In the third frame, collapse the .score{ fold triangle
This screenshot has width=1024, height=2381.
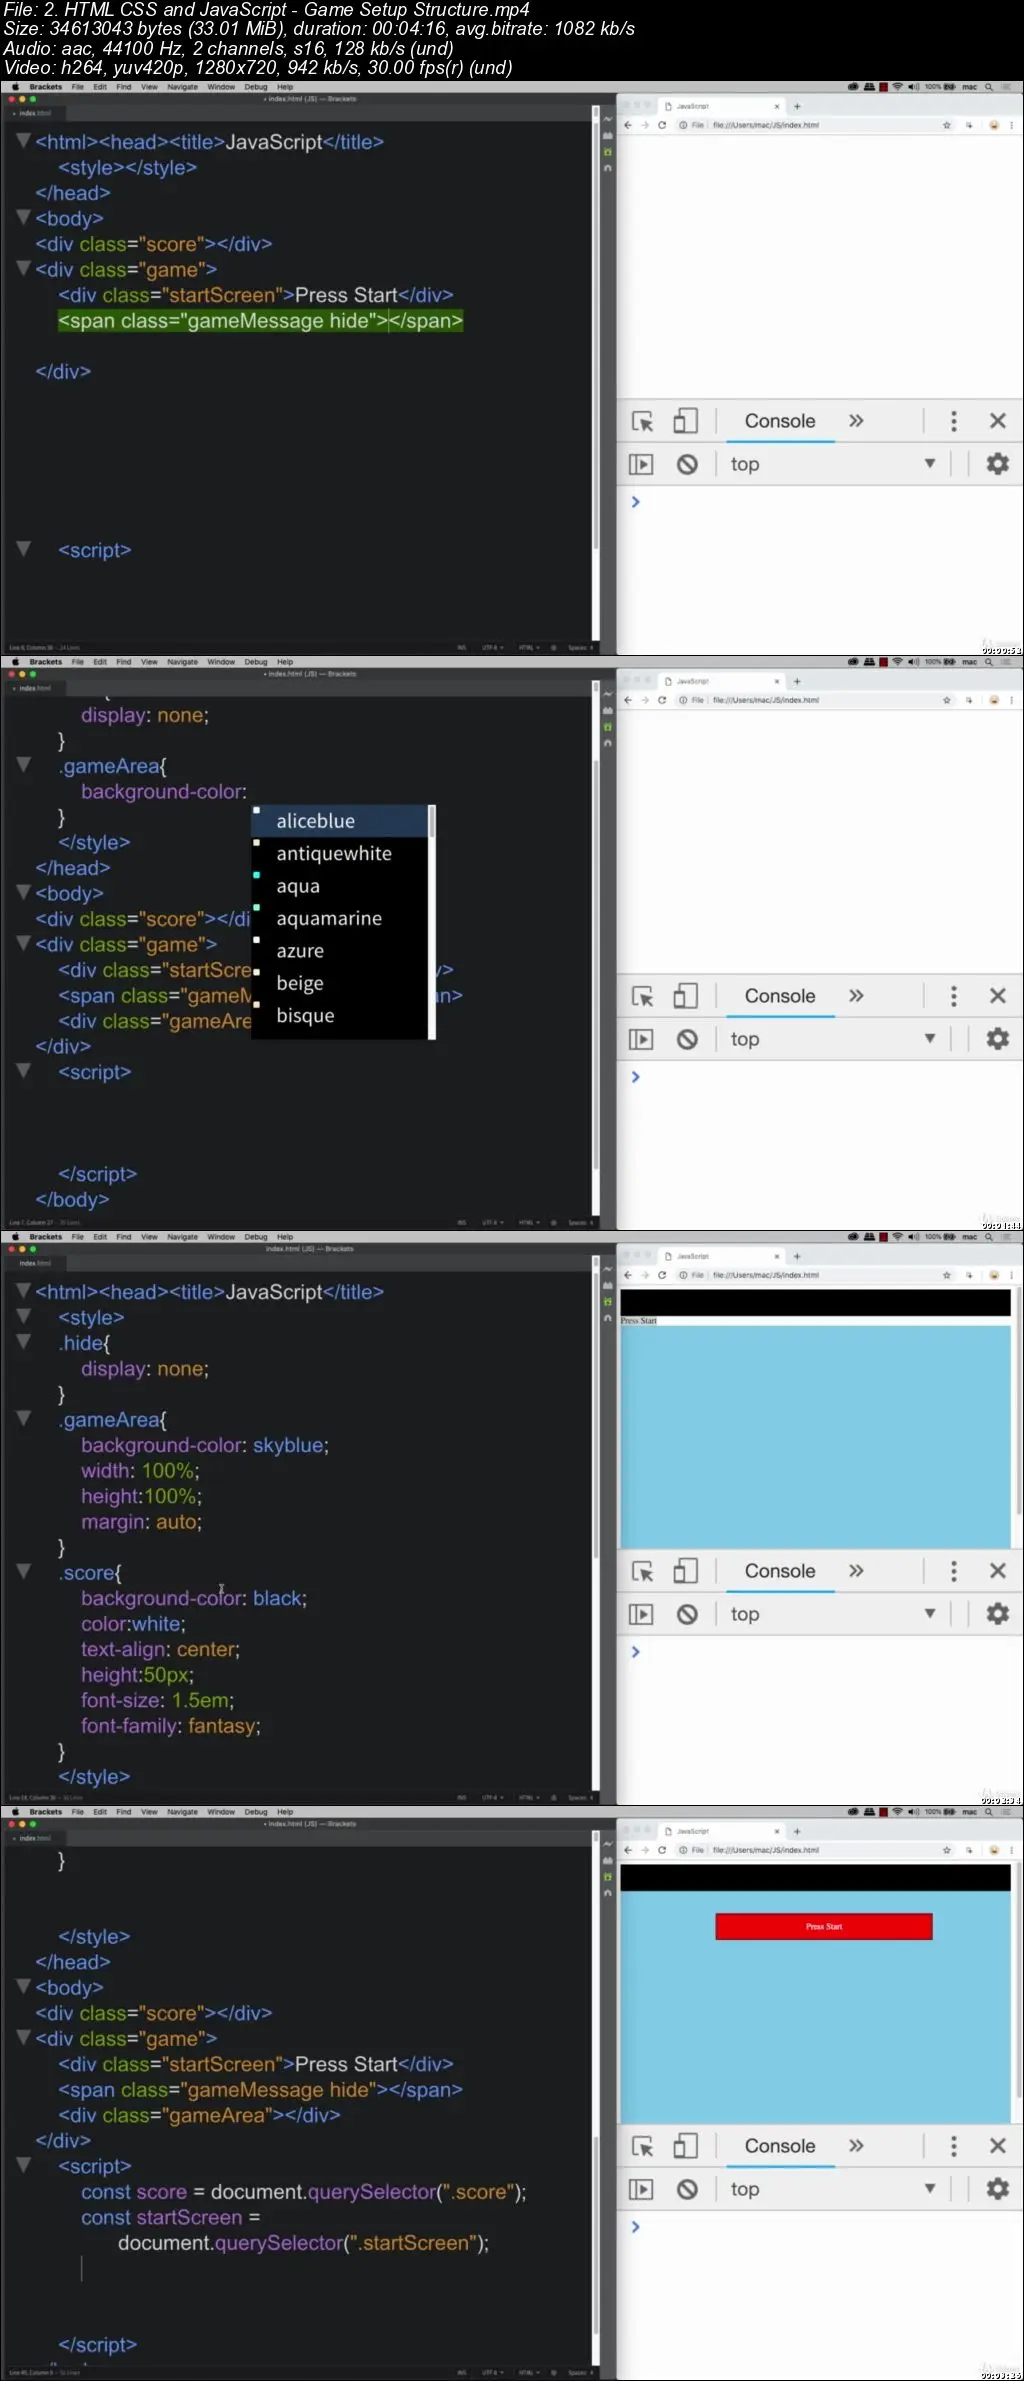tap(23, 1571)
